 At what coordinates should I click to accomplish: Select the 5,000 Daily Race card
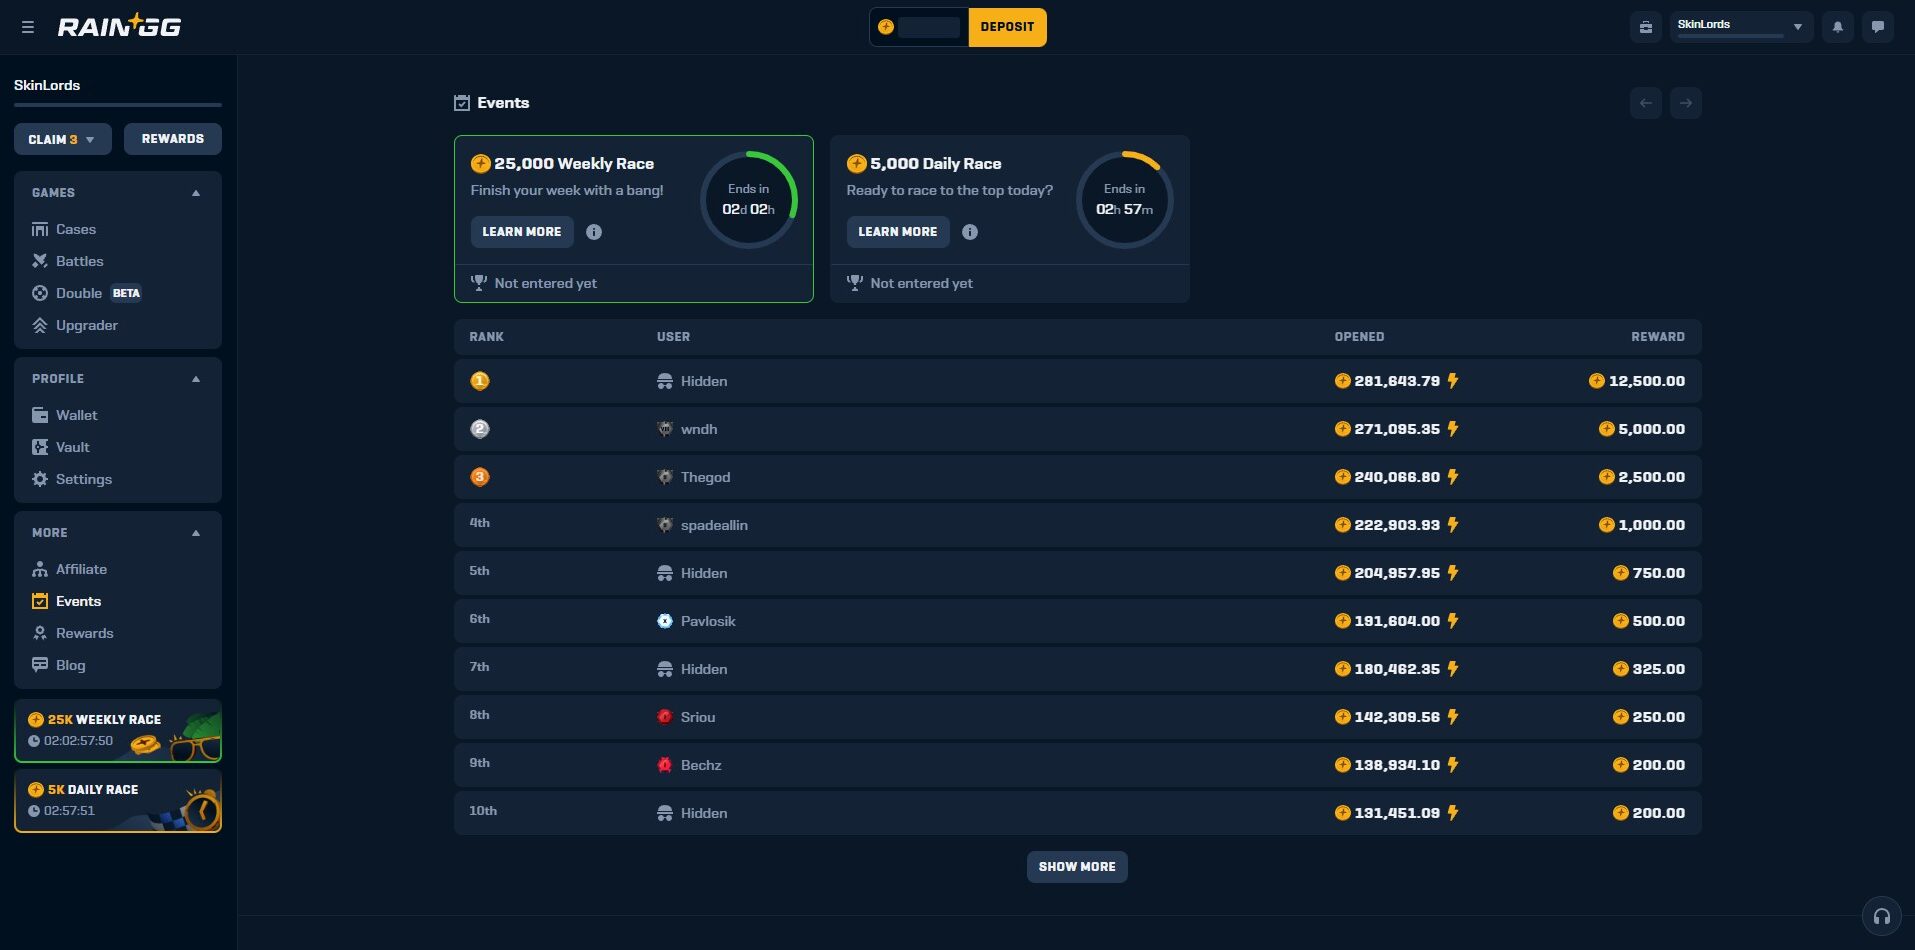point(1010,219)
